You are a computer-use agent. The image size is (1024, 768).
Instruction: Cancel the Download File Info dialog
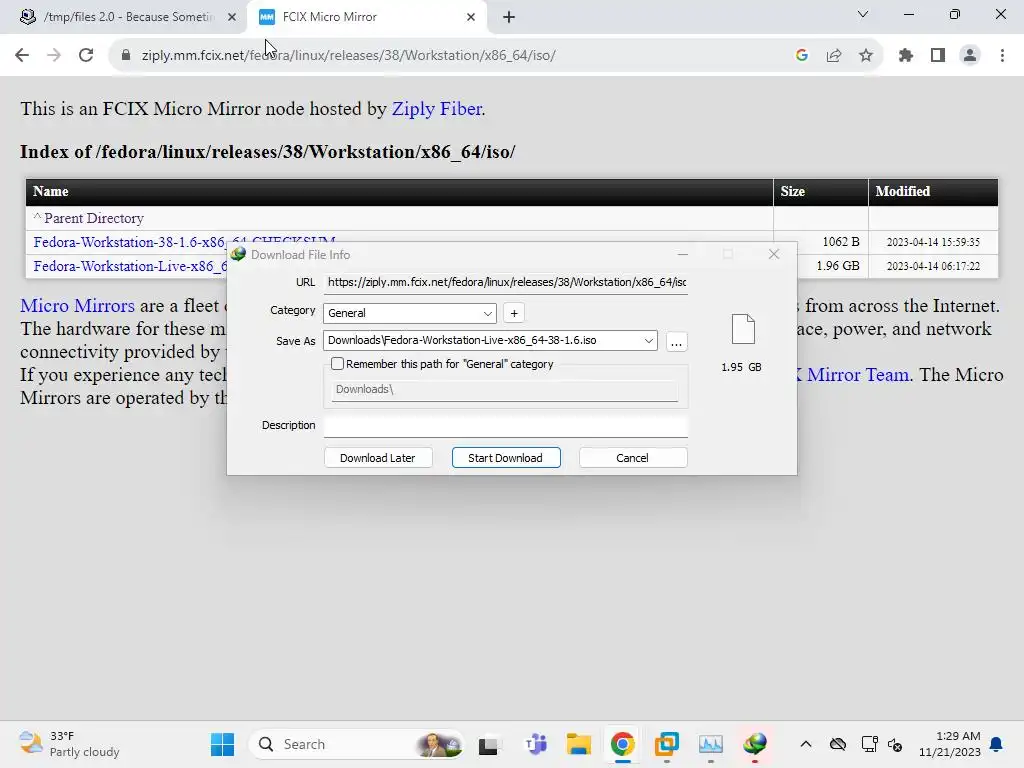click(633, 458)
